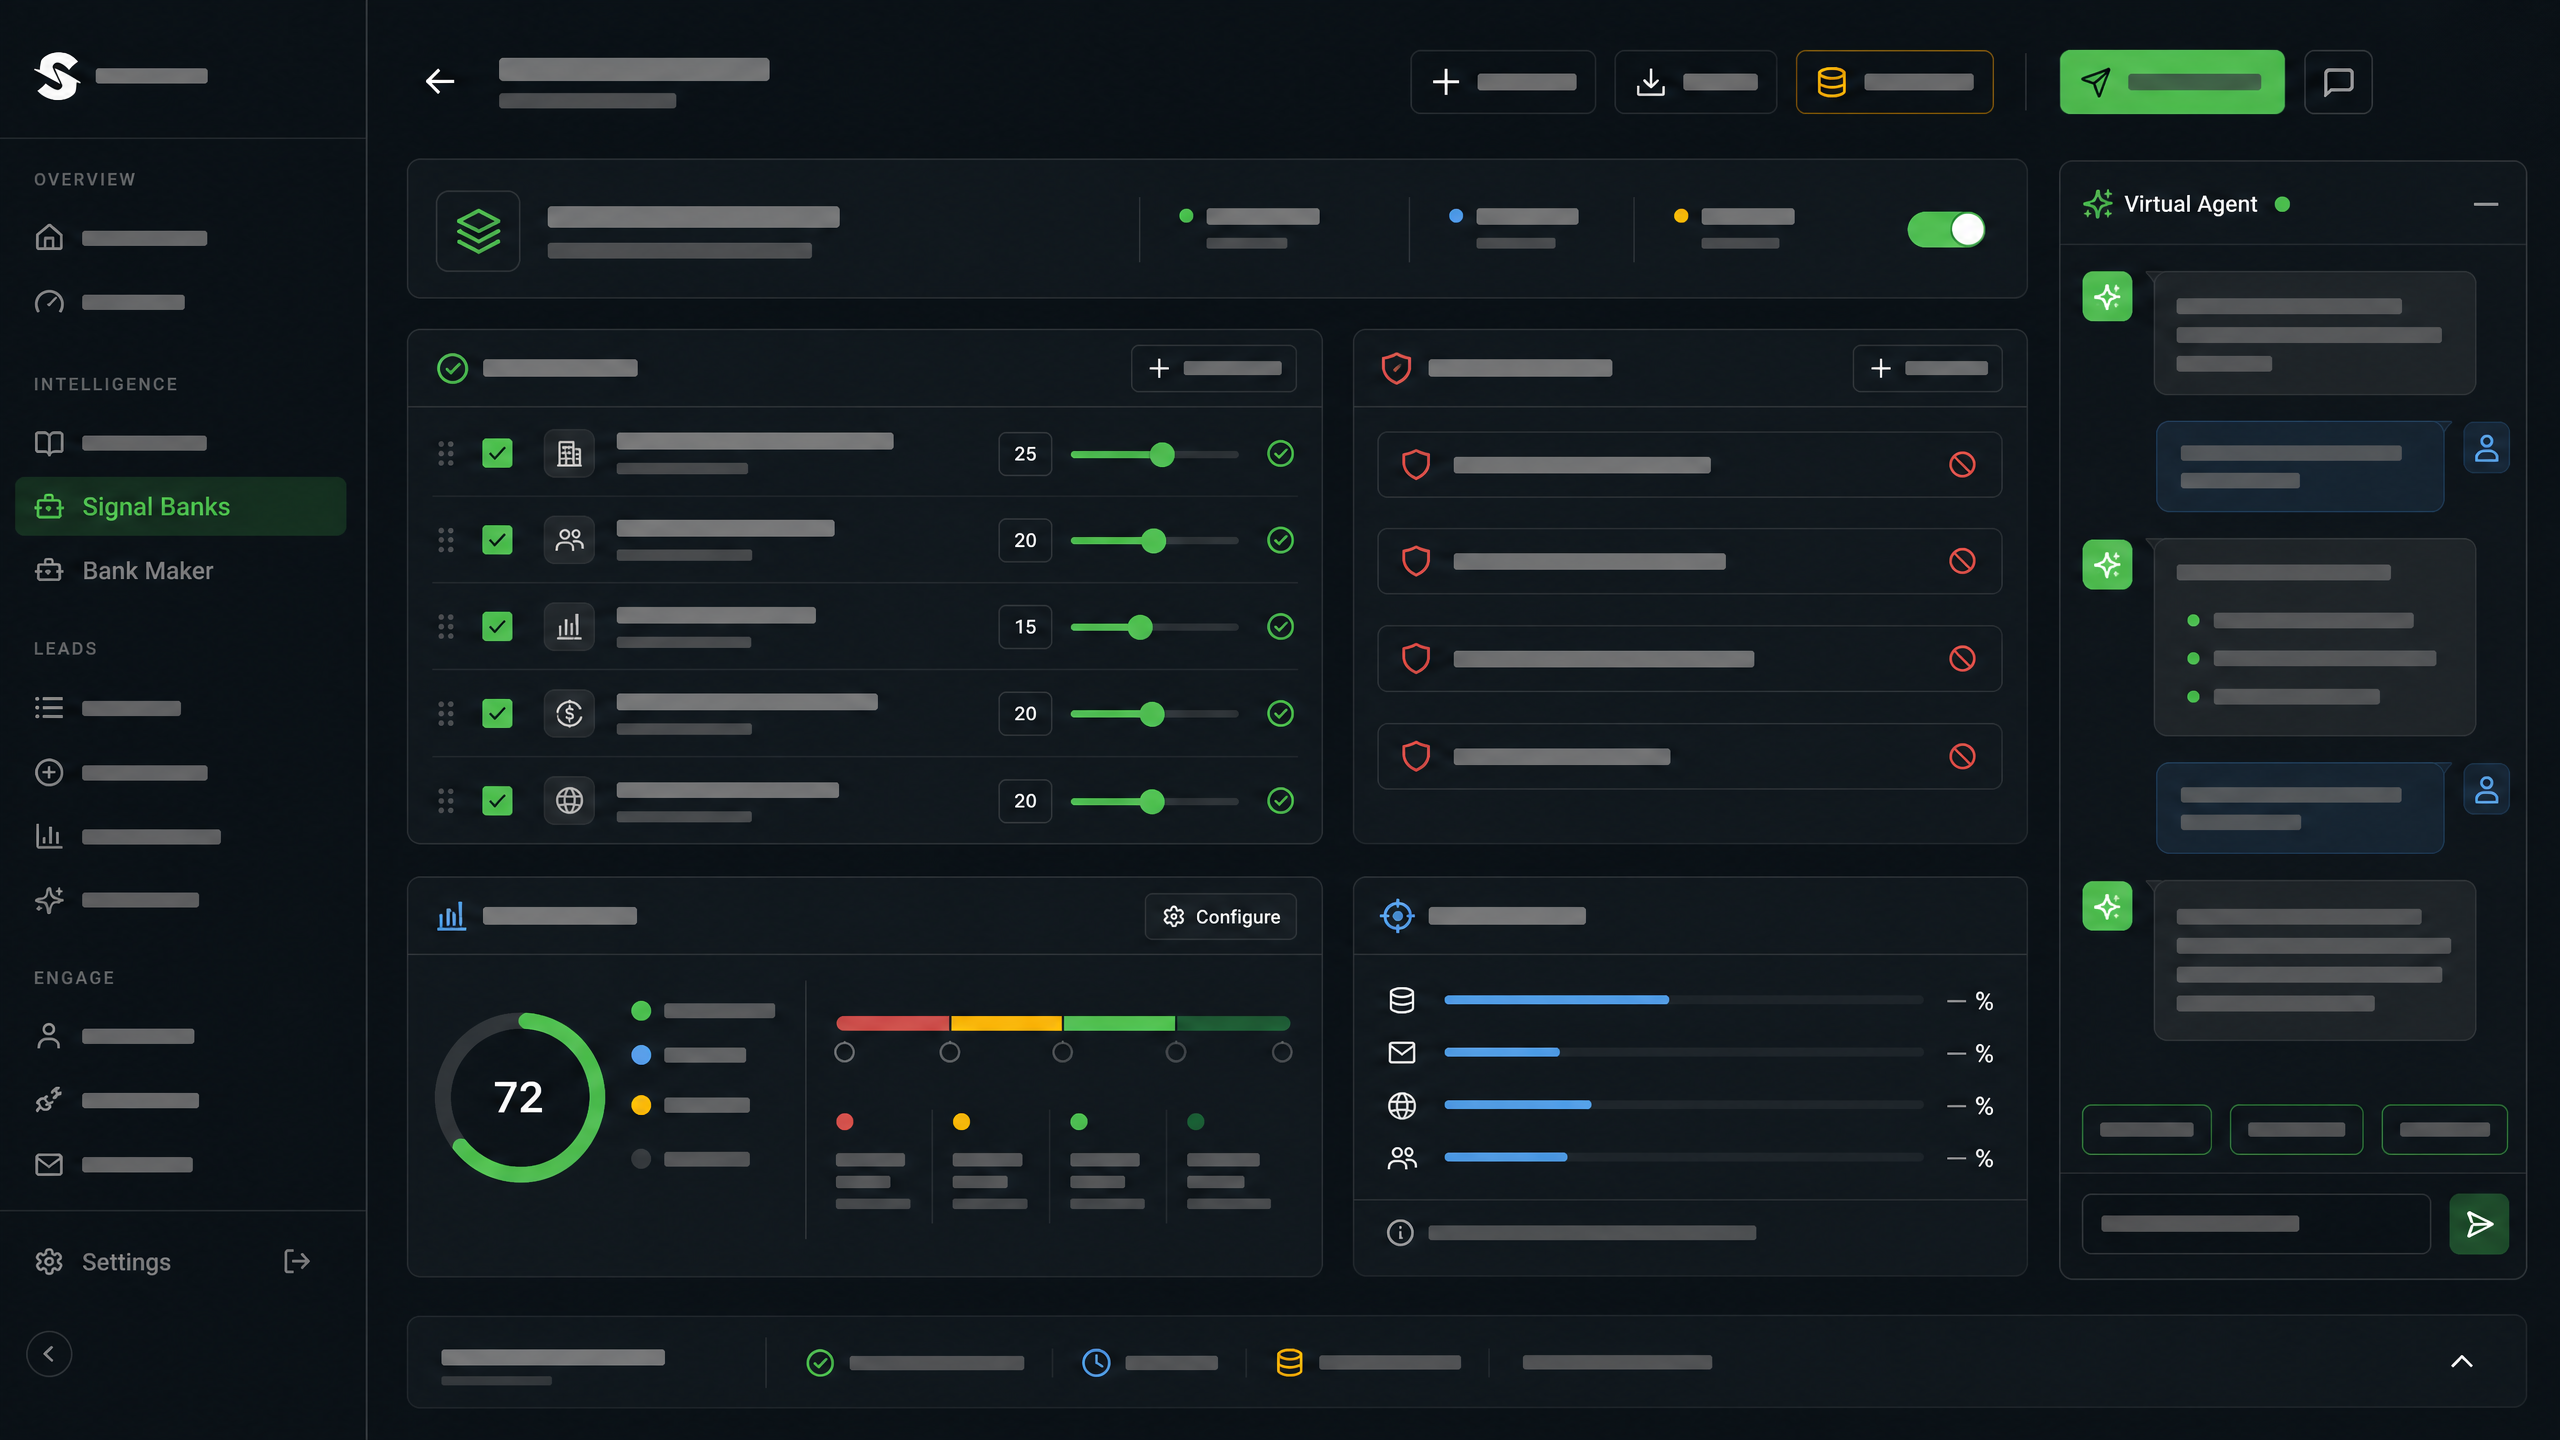Click the plug icon under Engage
Viewport: 2560px width, 1440px height.
[49, 1100]
